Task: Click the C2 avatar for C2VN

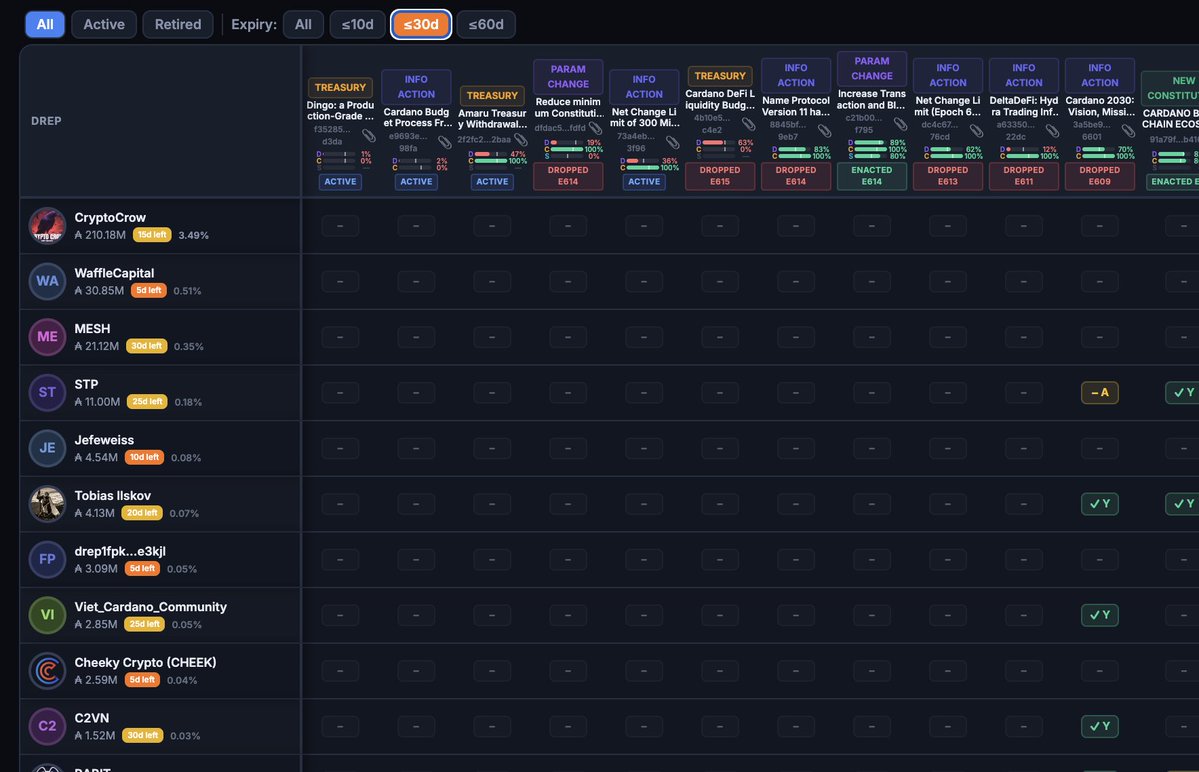Action: (47, 726)
